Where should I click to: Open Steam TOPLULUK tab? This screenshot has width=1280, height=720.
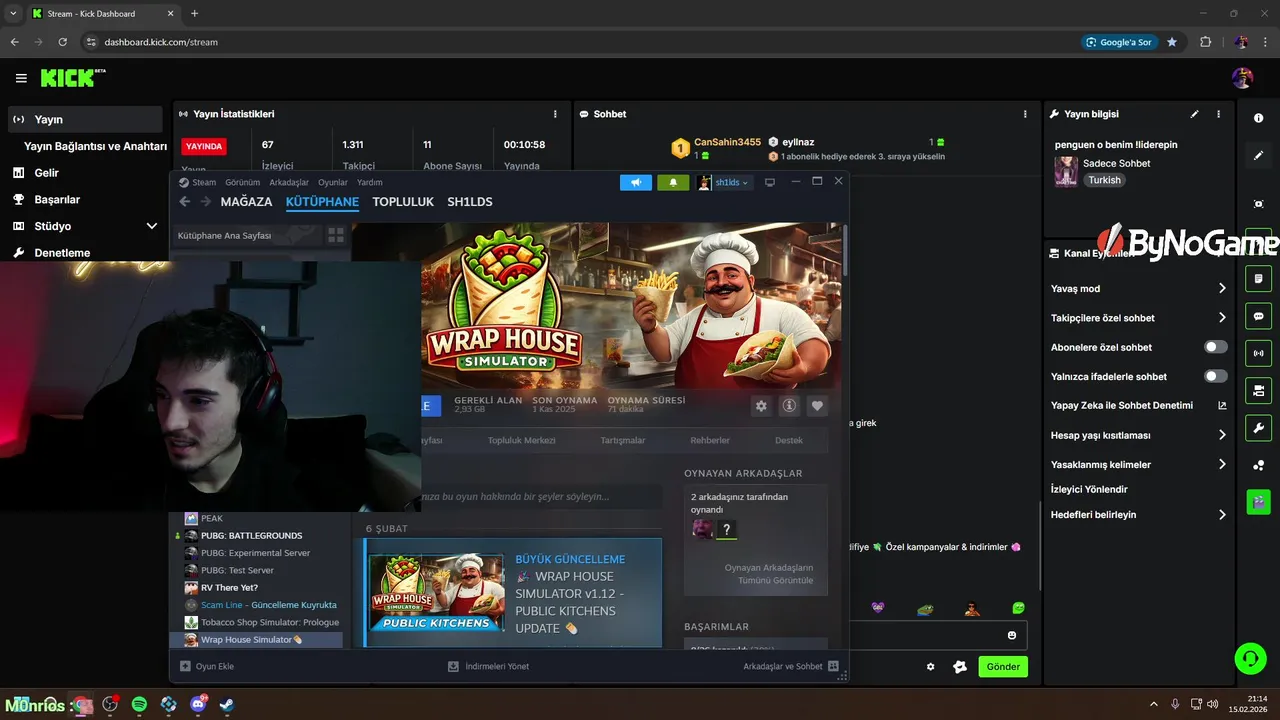(x=403, y=202)
